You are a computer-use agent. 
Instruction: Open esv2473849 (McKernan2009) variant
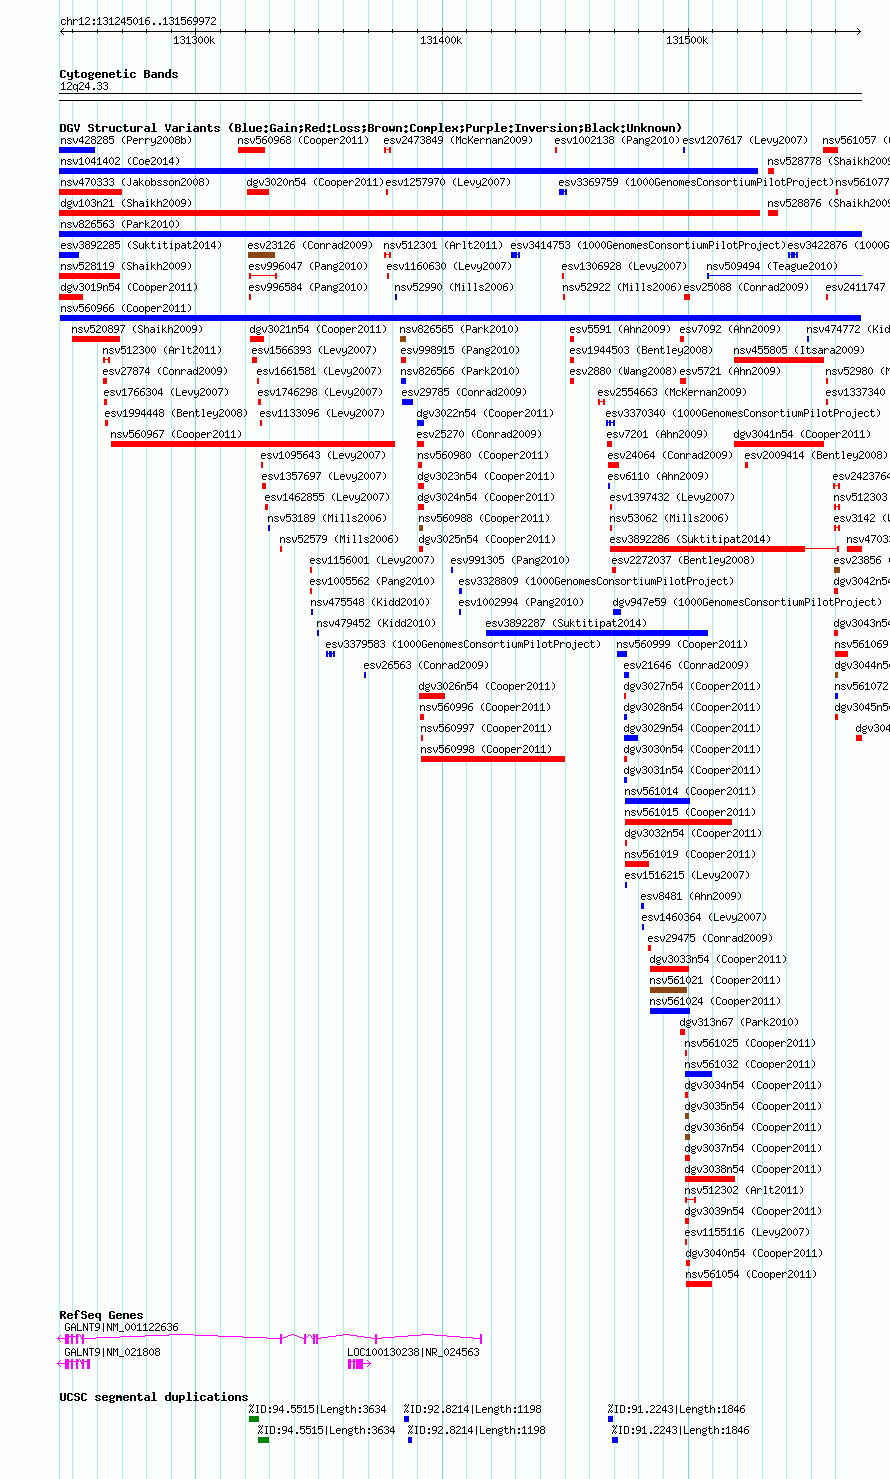coord(459,141)
